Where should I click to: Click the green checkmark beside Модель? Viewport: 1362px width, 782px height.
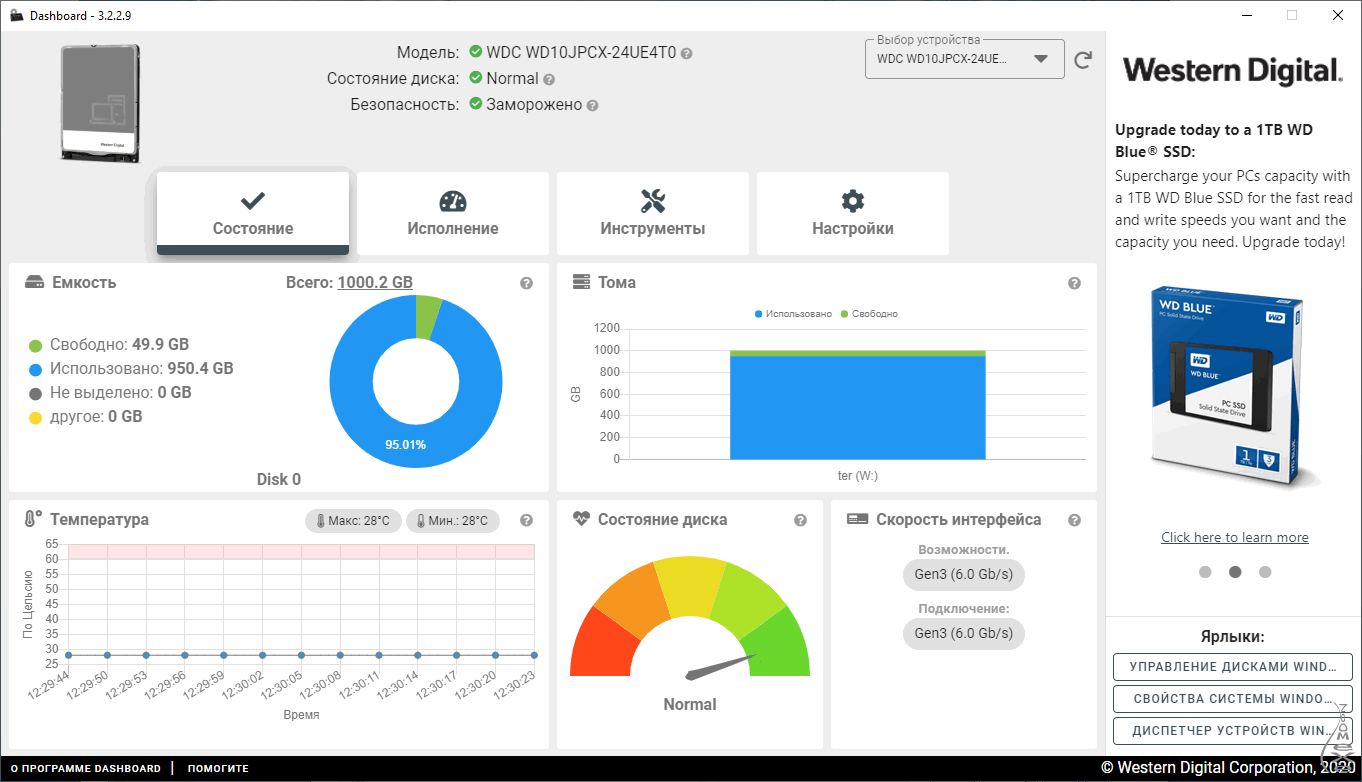[x=476, y=52]
